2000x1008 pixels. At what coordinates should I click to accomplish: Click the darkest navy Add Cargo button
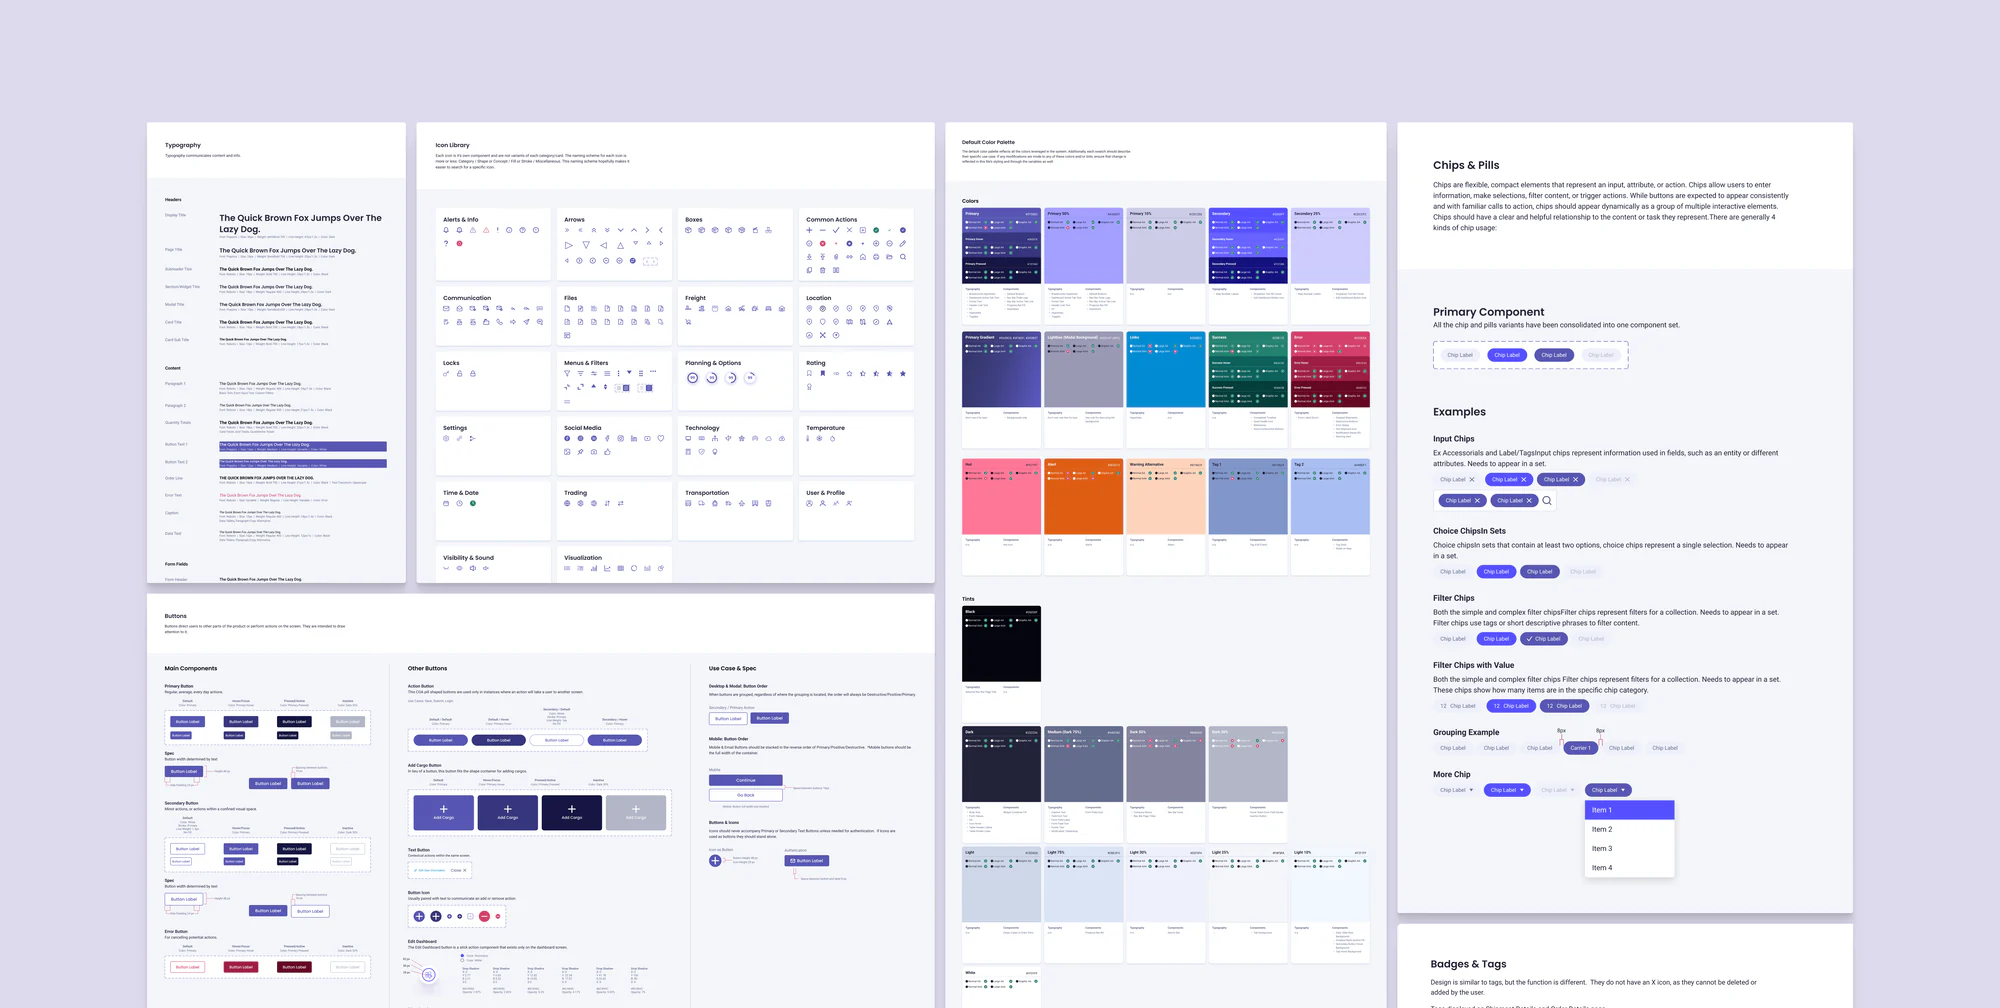pos(572,813)
